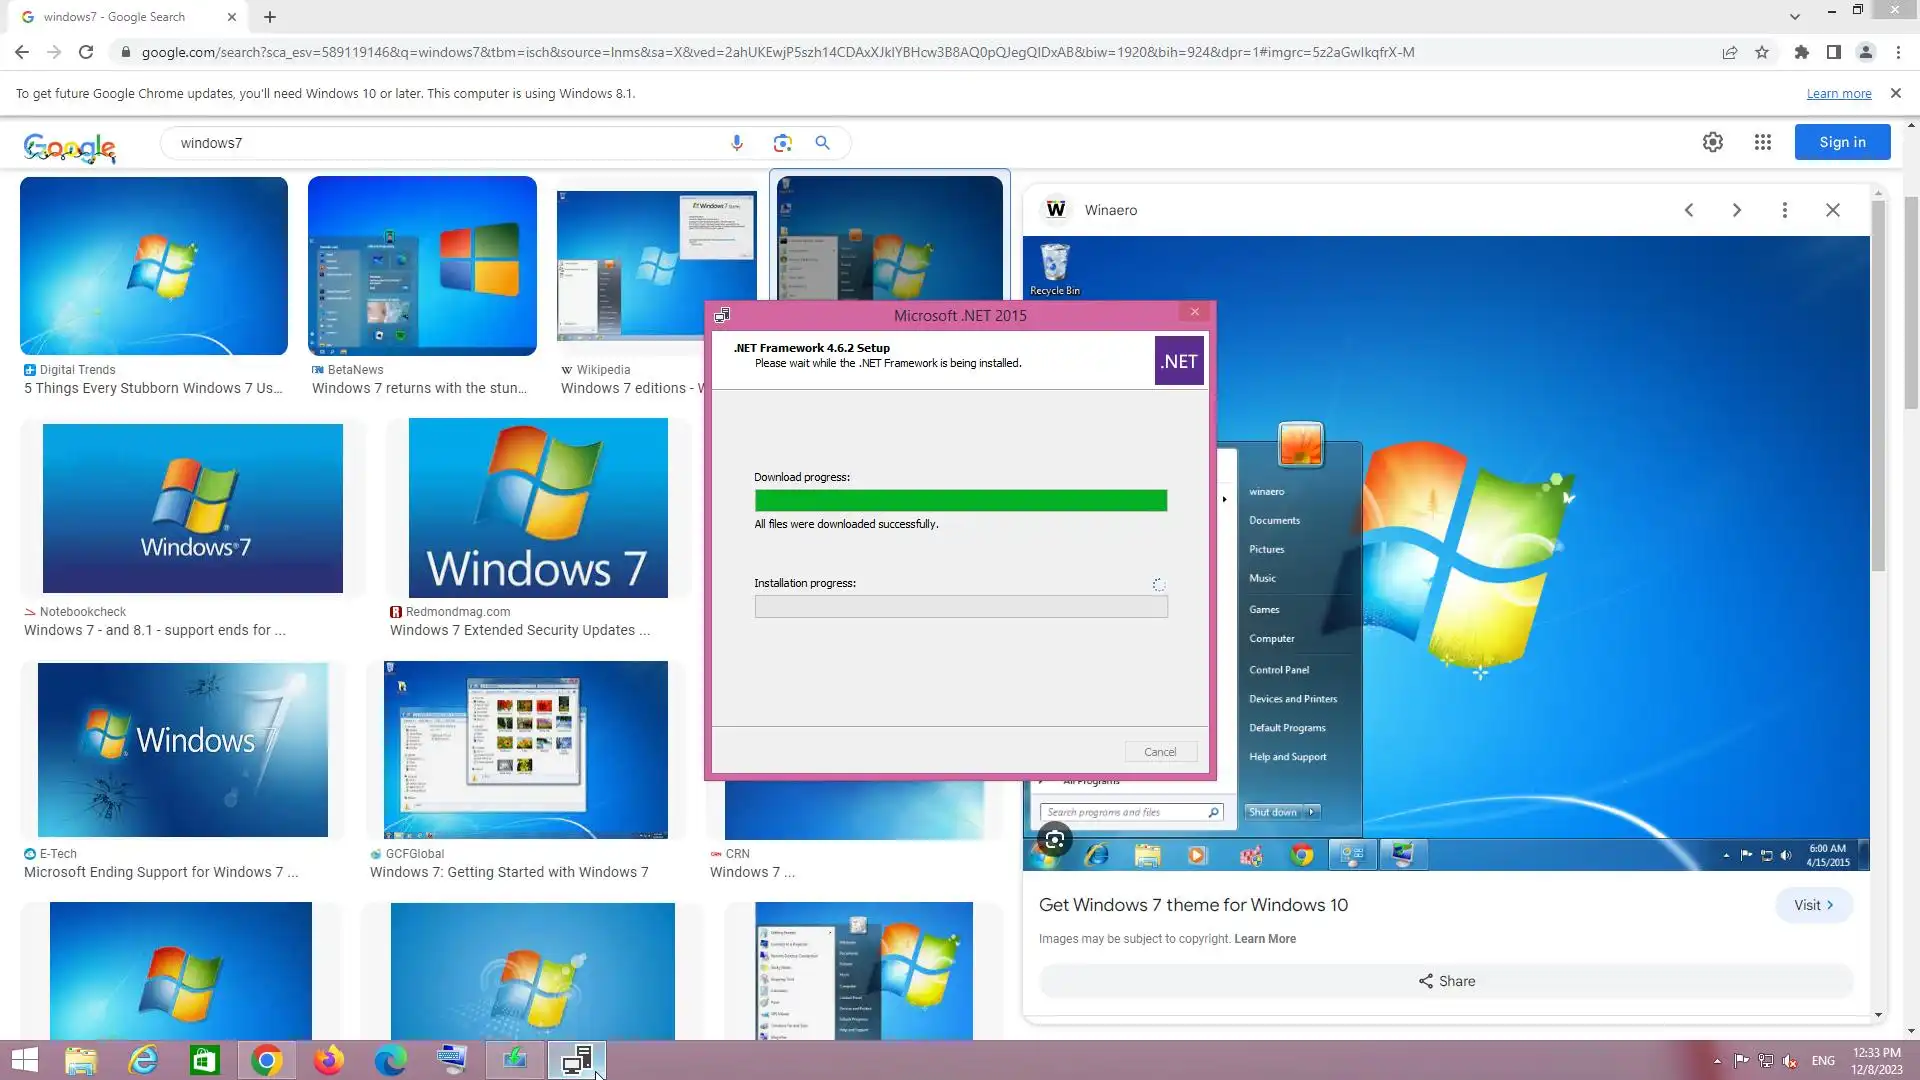1920x1080 pixels.
Task: Follow the Learn more update link
Action: (x=1838, y=93)
